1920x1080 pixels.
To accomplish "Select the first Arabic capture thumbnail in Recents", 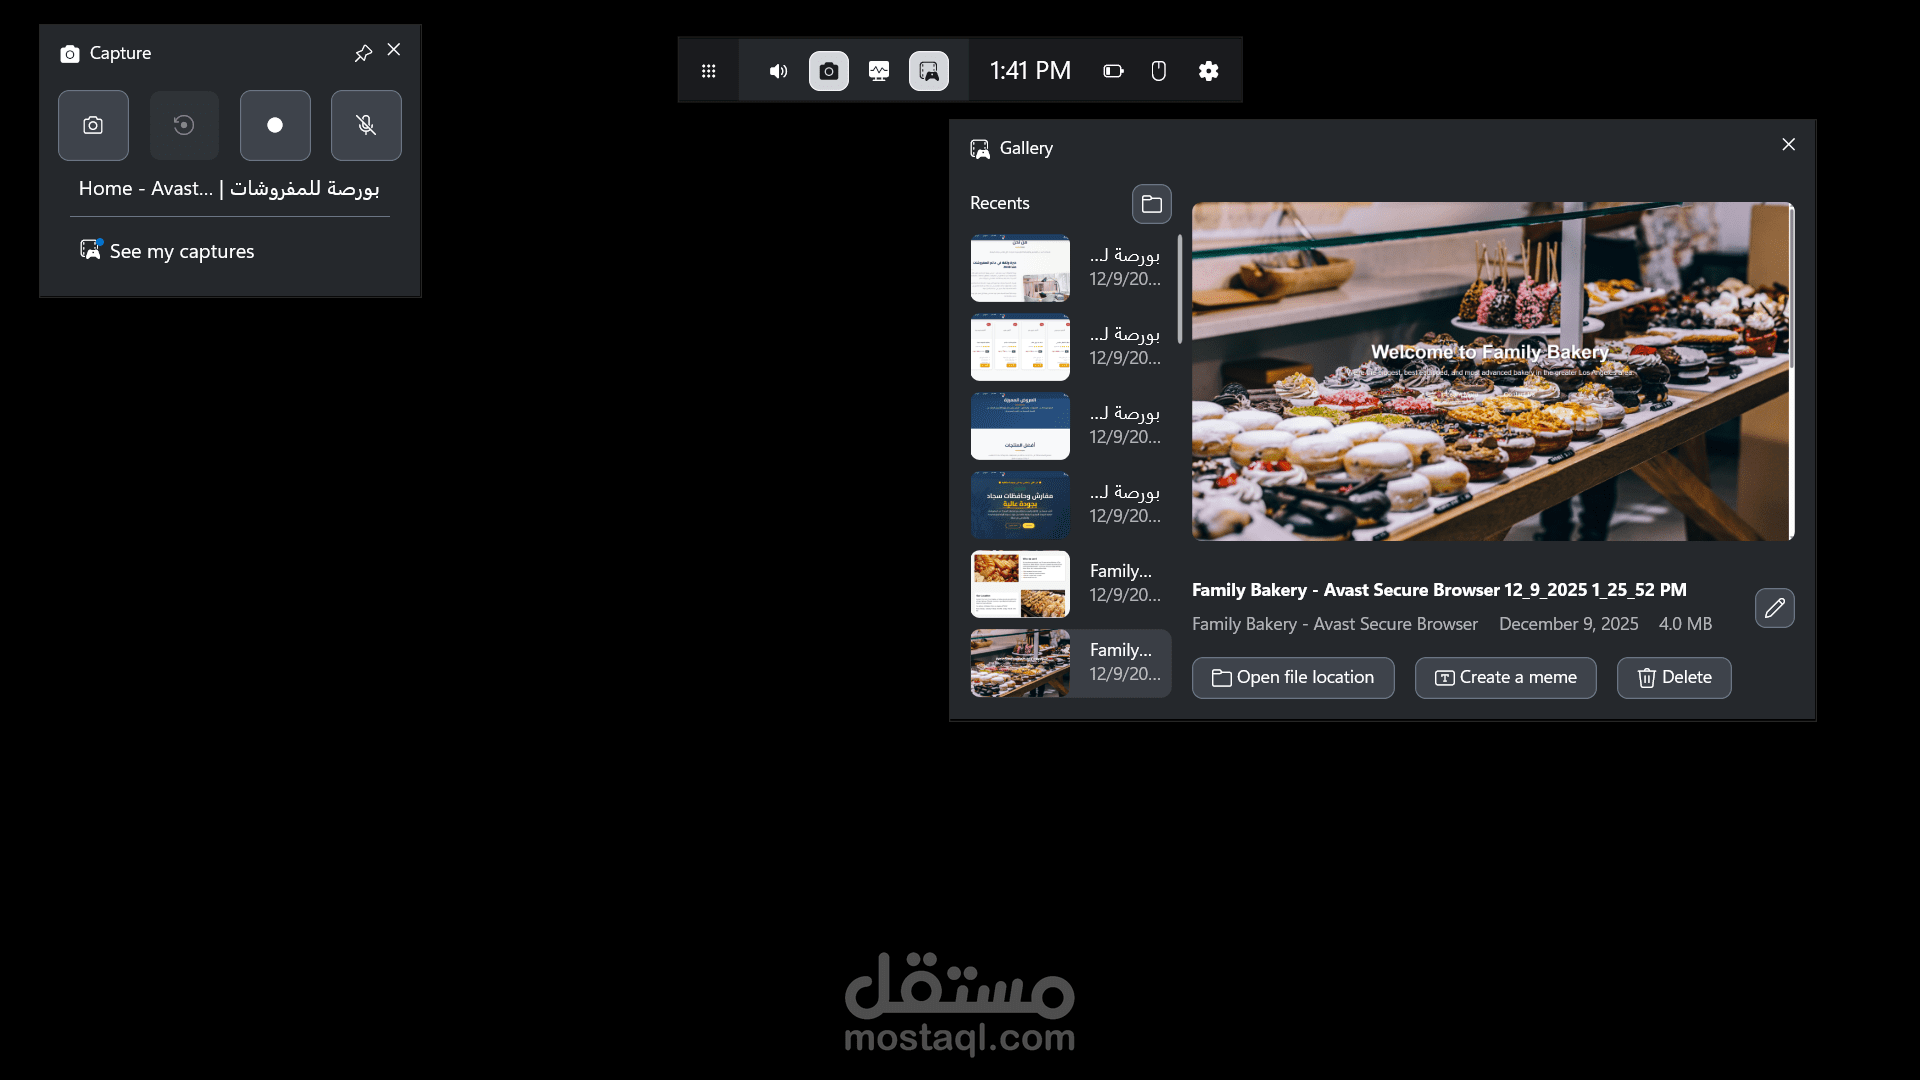I will [1020, 268].
